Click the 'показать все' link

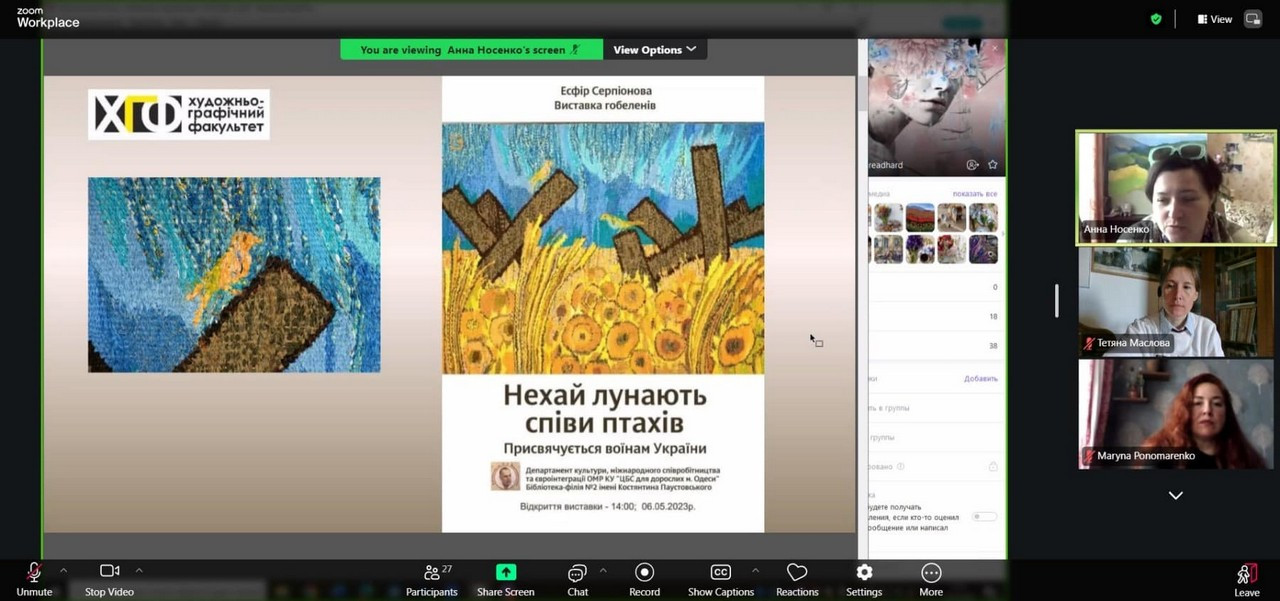(x=974, y=194)
